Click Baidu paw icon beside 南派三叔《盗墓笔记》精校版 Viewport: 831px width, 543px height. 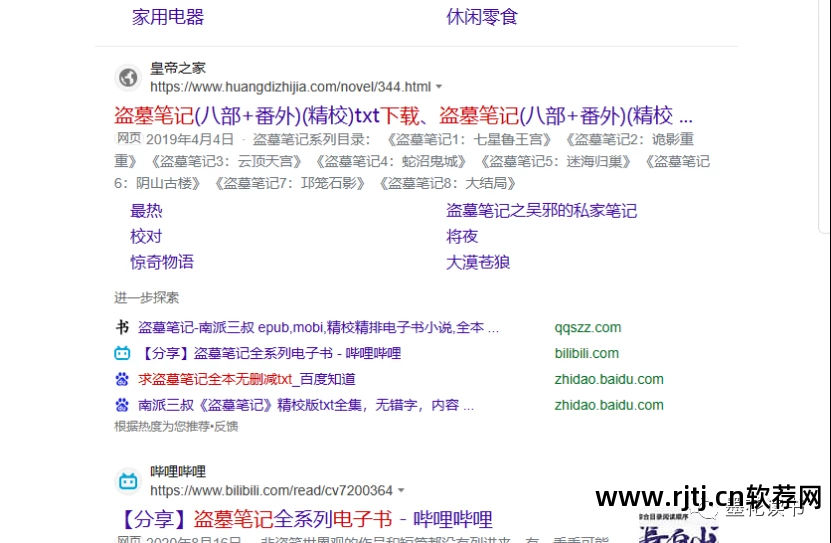point(122,405)
